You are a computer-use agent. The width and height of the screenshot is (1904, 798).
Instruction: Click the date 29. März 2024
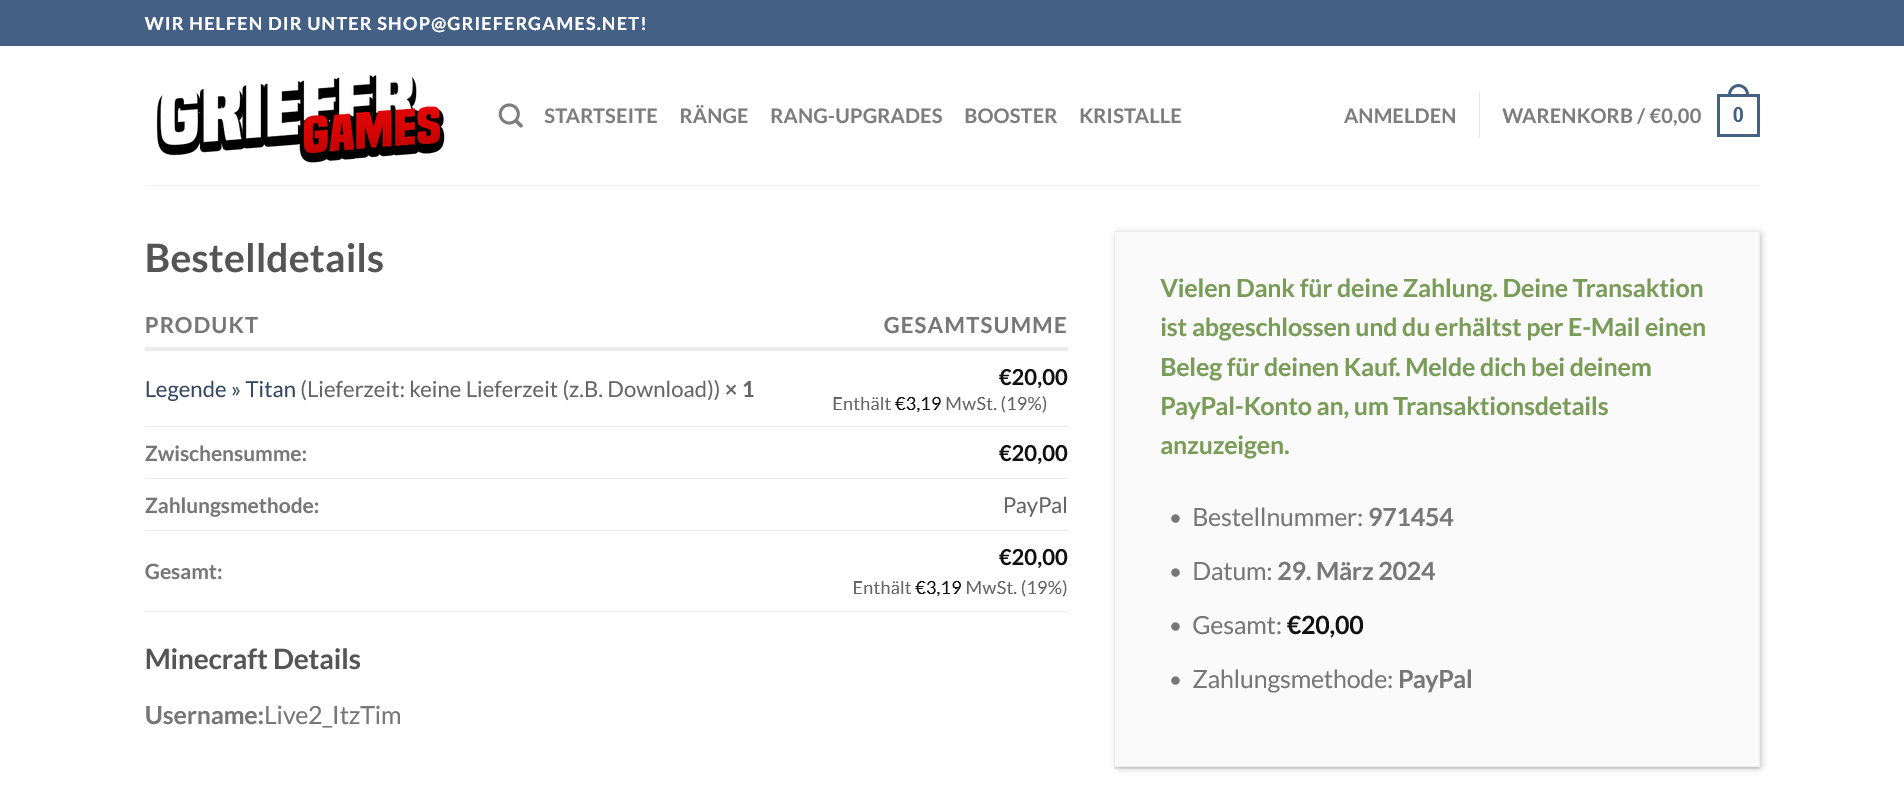tap(1355, 571)
